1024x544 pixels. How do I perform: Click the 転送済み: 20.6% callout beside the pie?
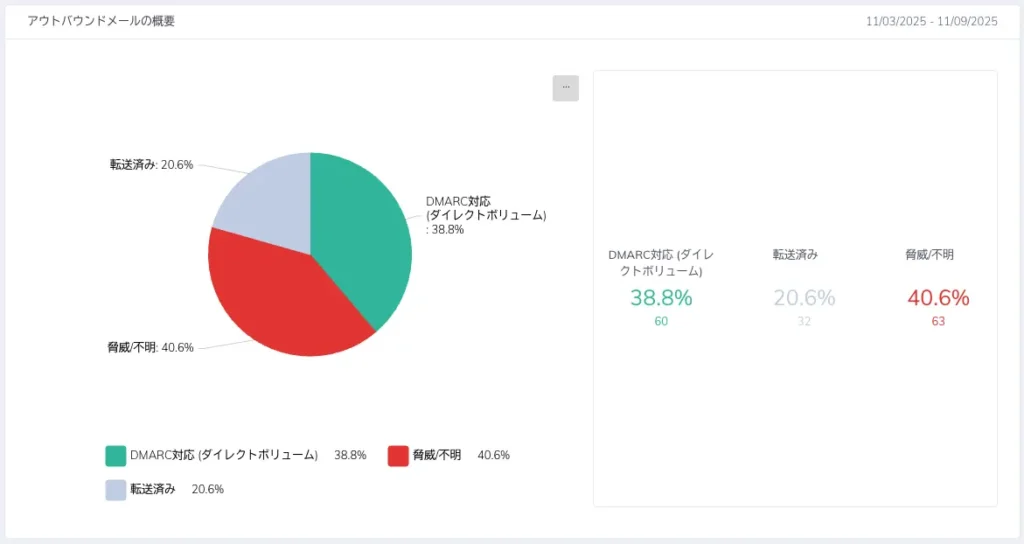(151, 165)
